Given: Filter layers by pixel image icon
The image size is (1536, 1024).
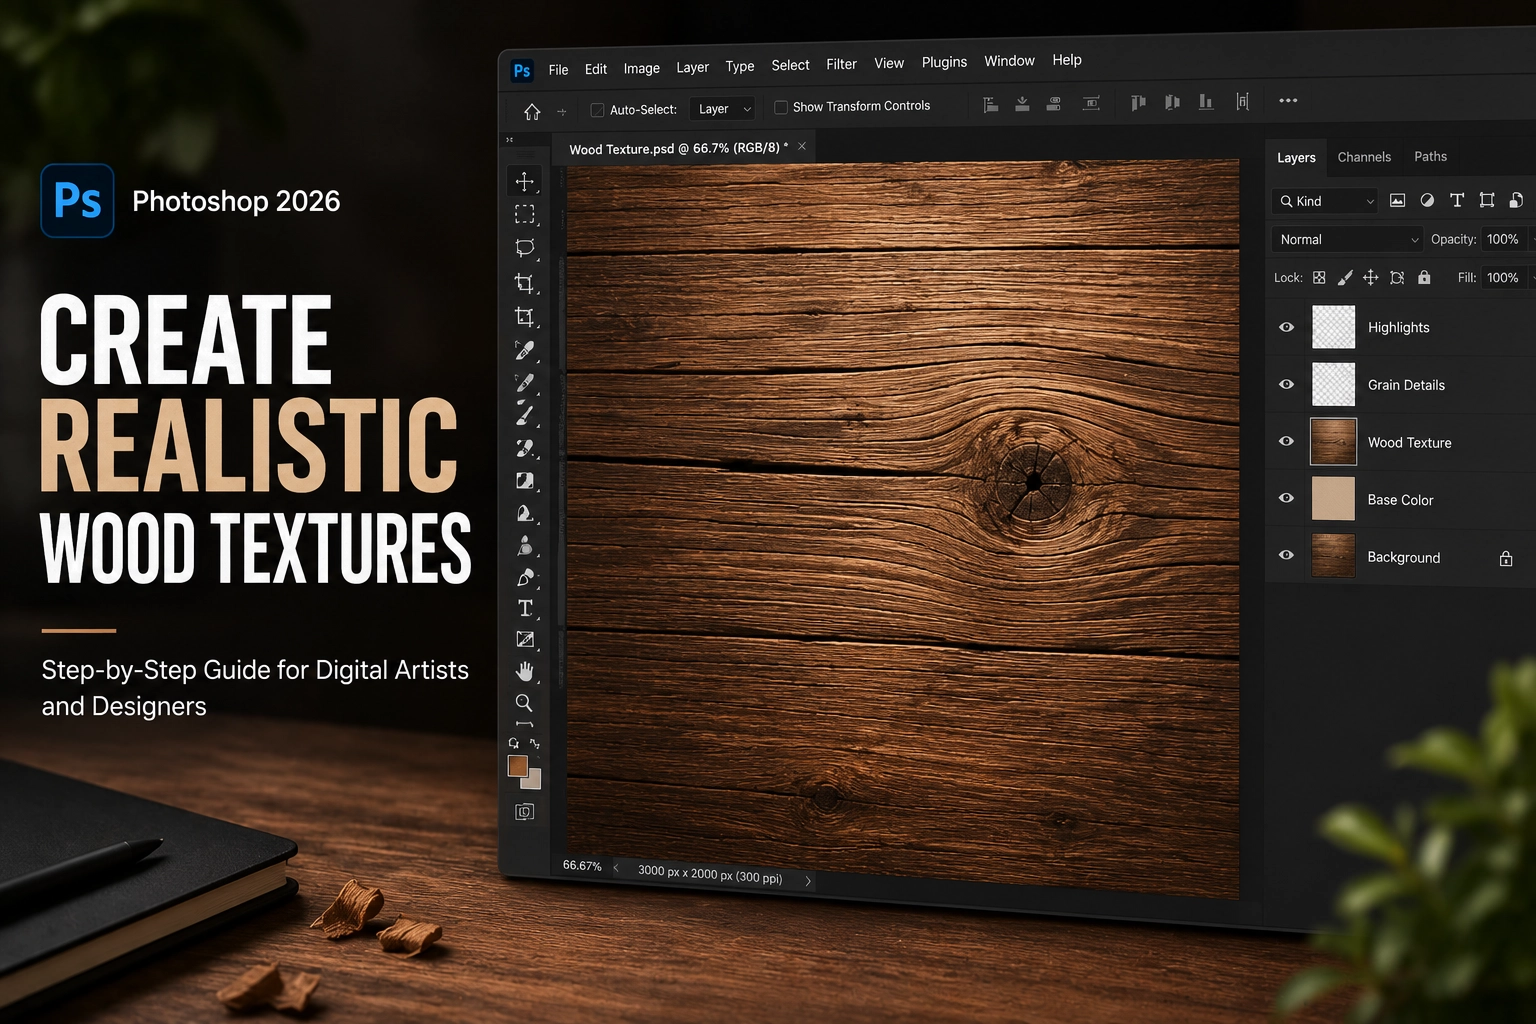Looking at the screenshot, I should coord(1397,200).
